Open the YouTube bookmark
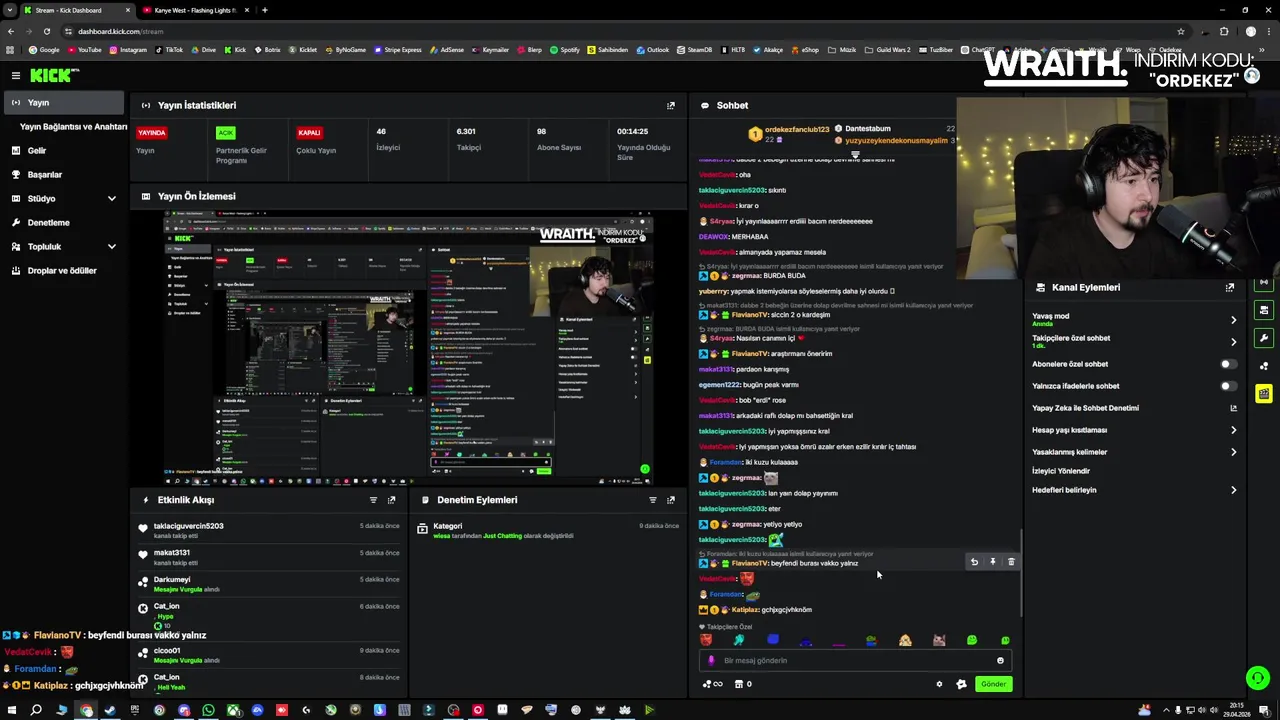The width and height of the screenshot is (1280, 720). coord(85,49)
